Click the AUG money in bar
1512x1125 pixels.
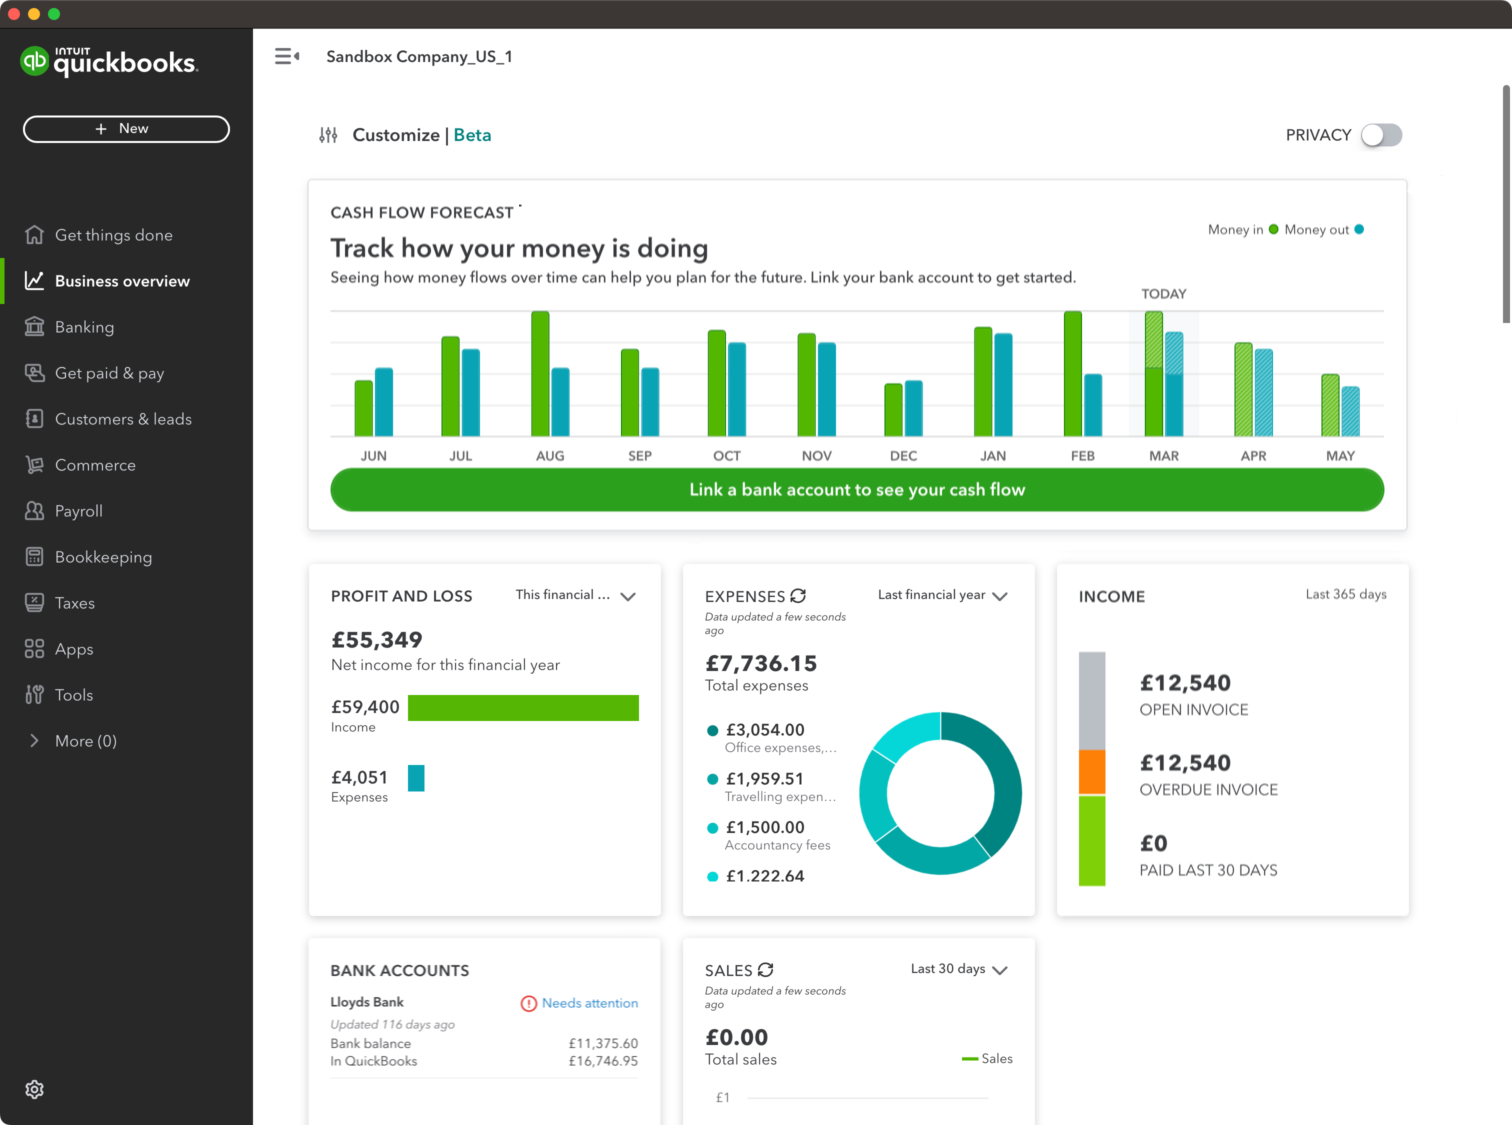[x=540, y=374]
